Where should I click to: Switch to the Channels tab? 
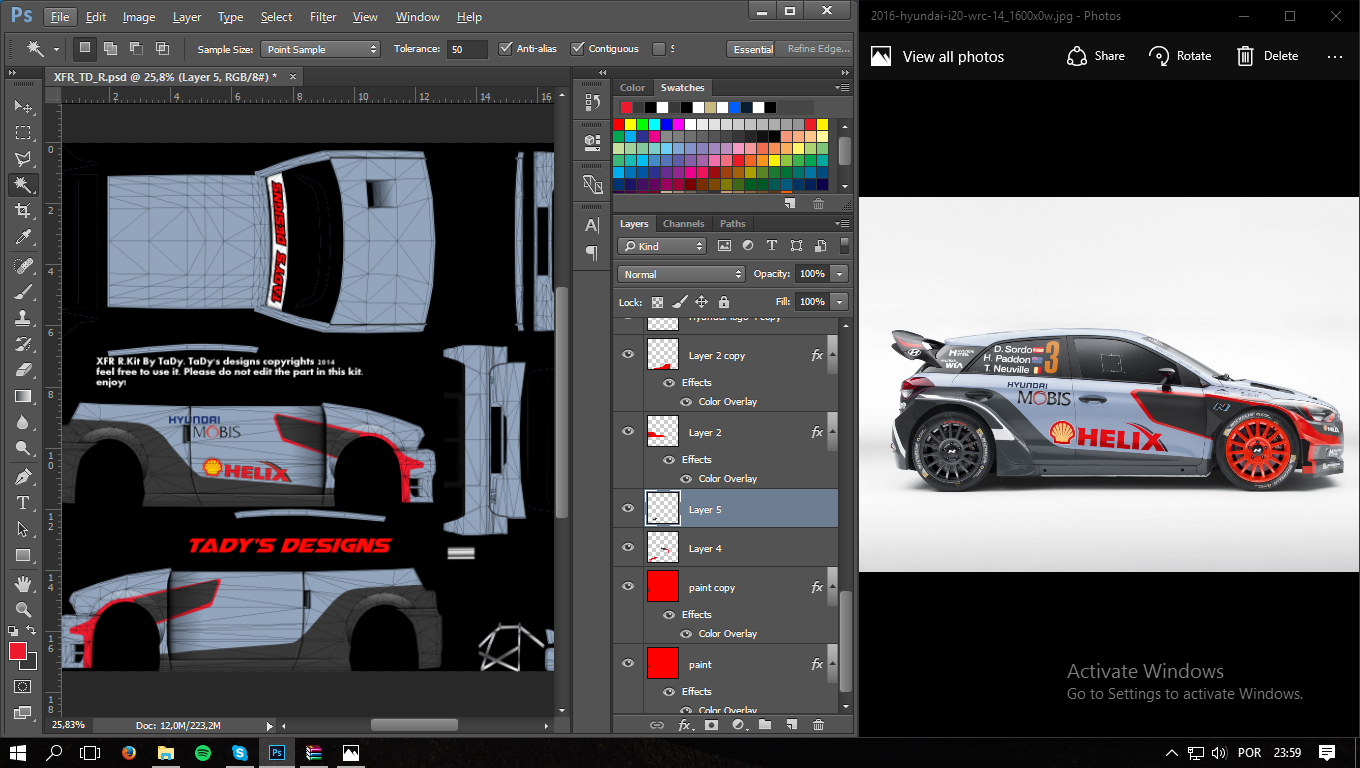(x=683, y=224)
